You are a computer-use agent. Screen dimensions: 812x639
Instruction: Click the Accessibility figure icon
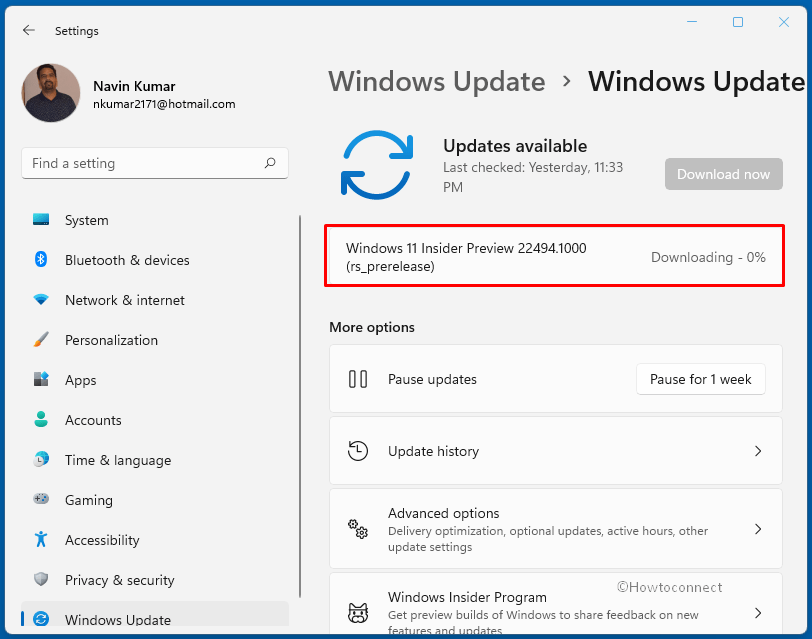[41, 539]
